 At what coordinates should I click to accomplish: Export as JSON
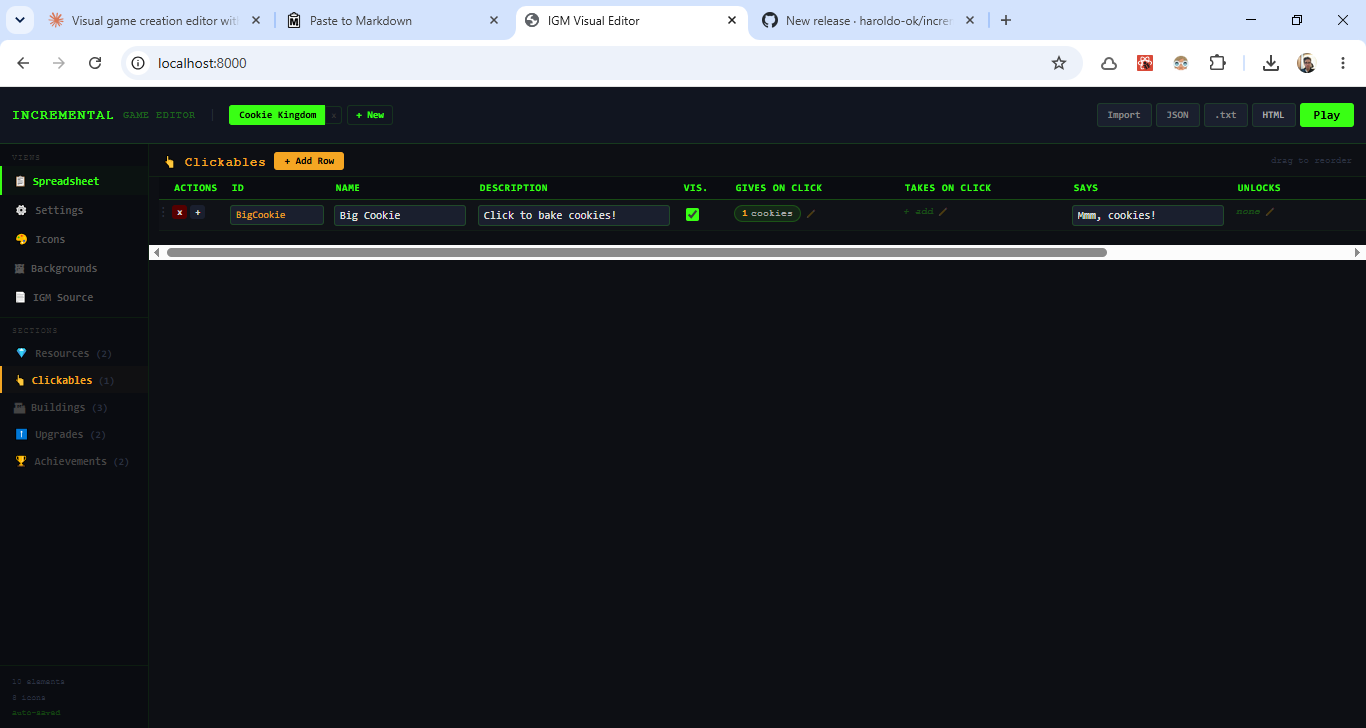(x=1178, y=115)
